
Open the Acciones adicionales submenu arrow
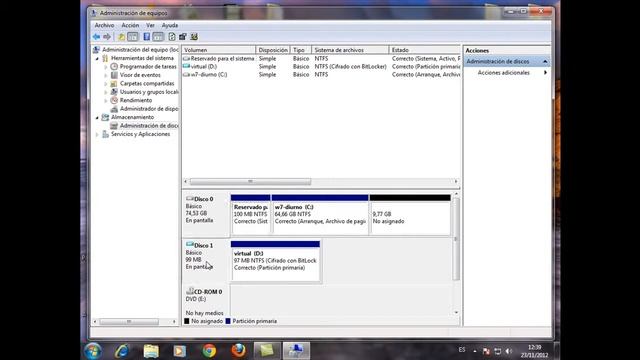[545, 73]
